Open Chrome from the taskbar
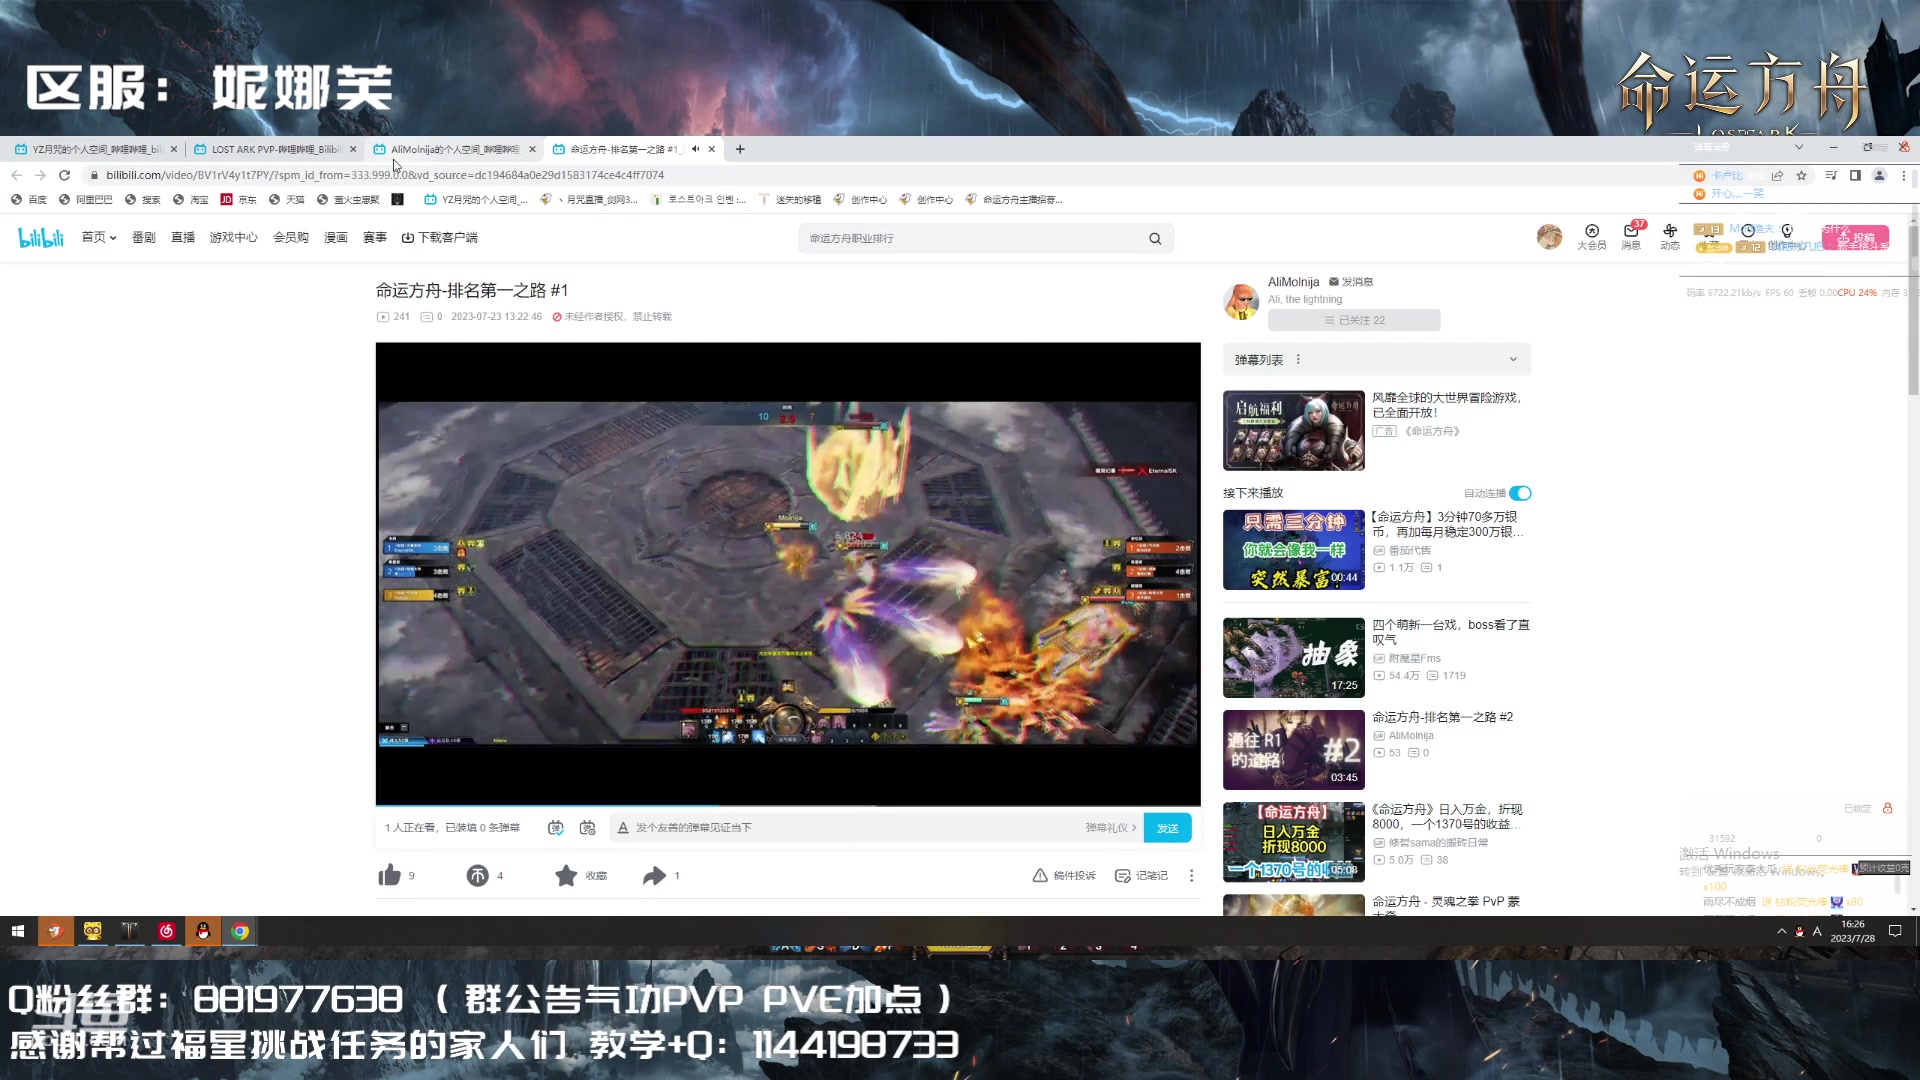The height and width of the screenshot is (1080, 1920). point(240,931)
